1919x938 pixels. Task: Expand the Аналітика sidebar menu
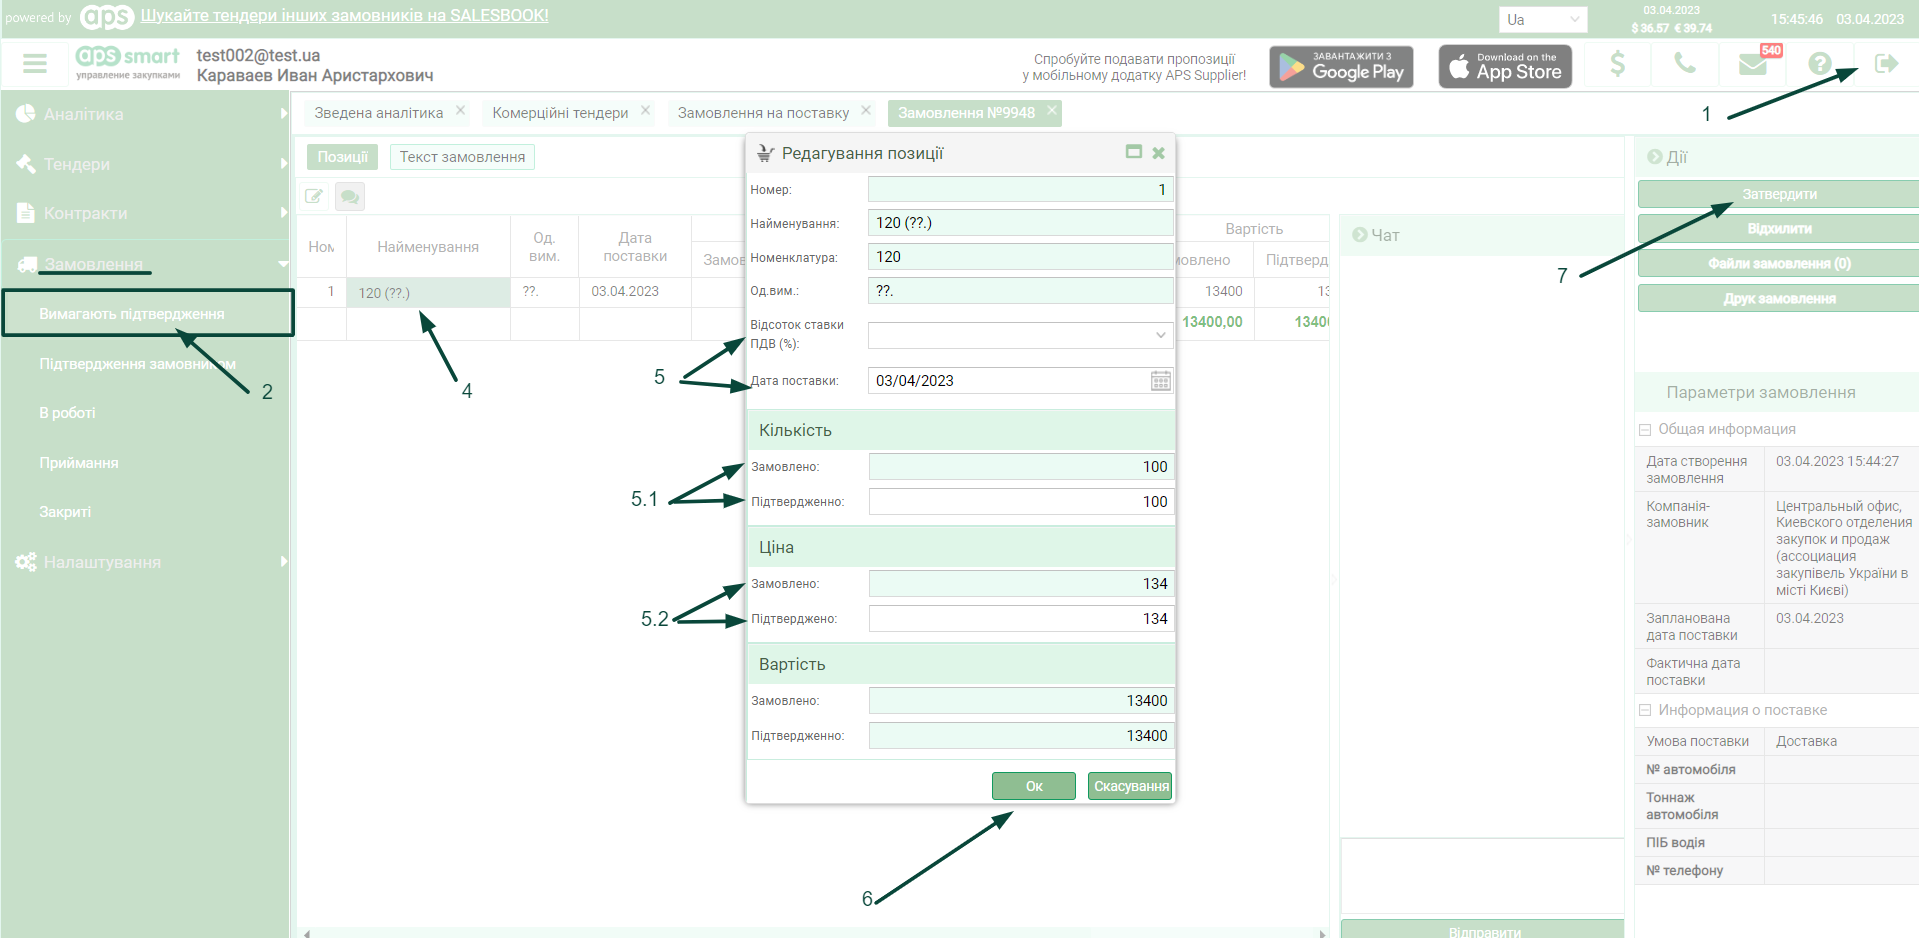point(145,114)
